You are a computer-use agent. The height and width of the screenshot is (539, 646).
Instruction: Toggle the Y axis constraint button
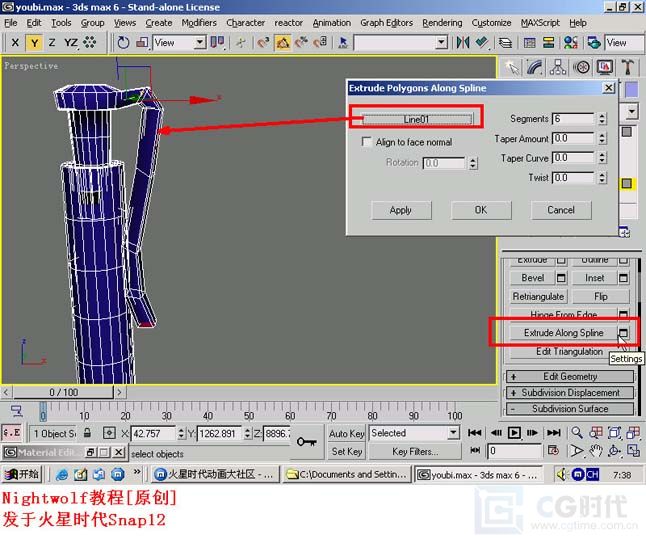pyautogui.click(x=34, y=42)
